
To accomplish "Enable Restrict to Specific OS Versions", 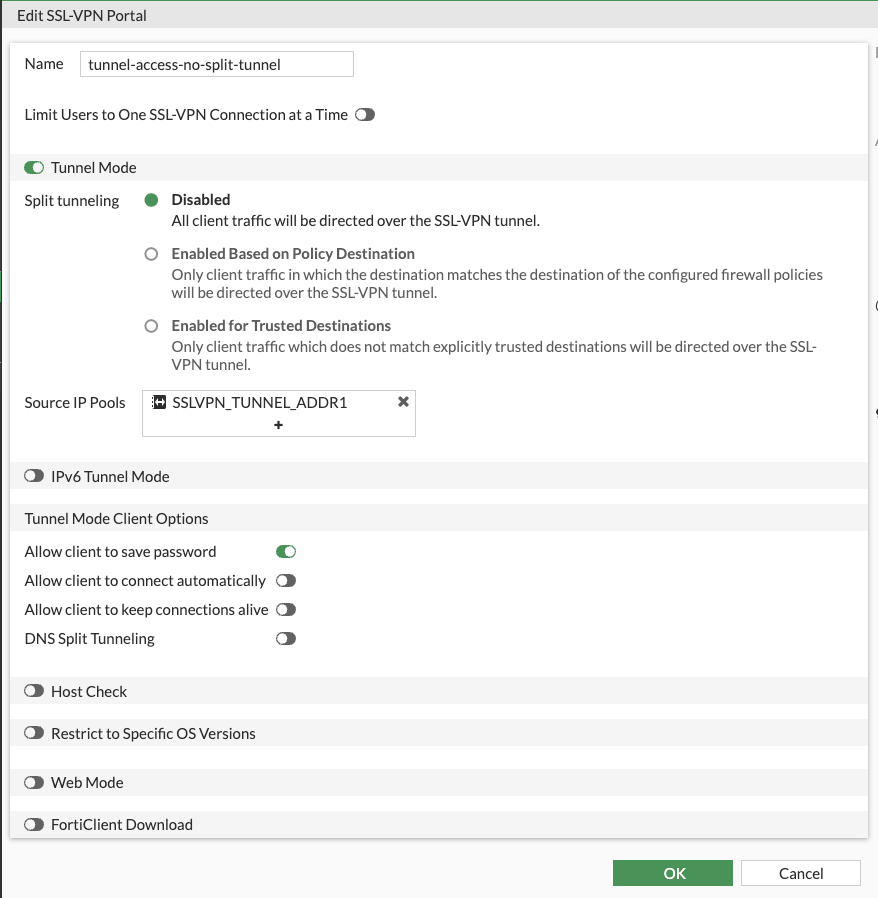I will tap(34, 734).
